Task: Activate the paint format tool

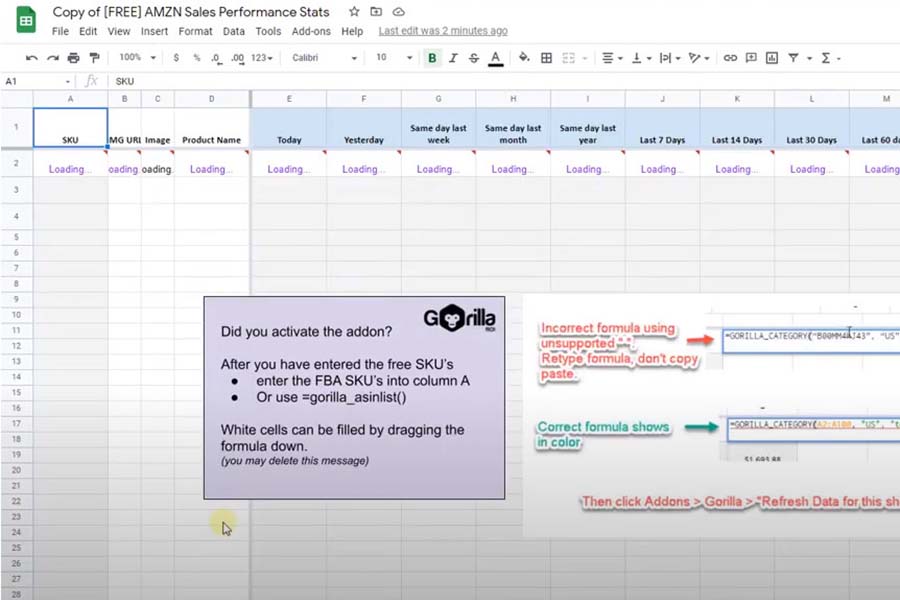Action: click(x=94, y=58)
